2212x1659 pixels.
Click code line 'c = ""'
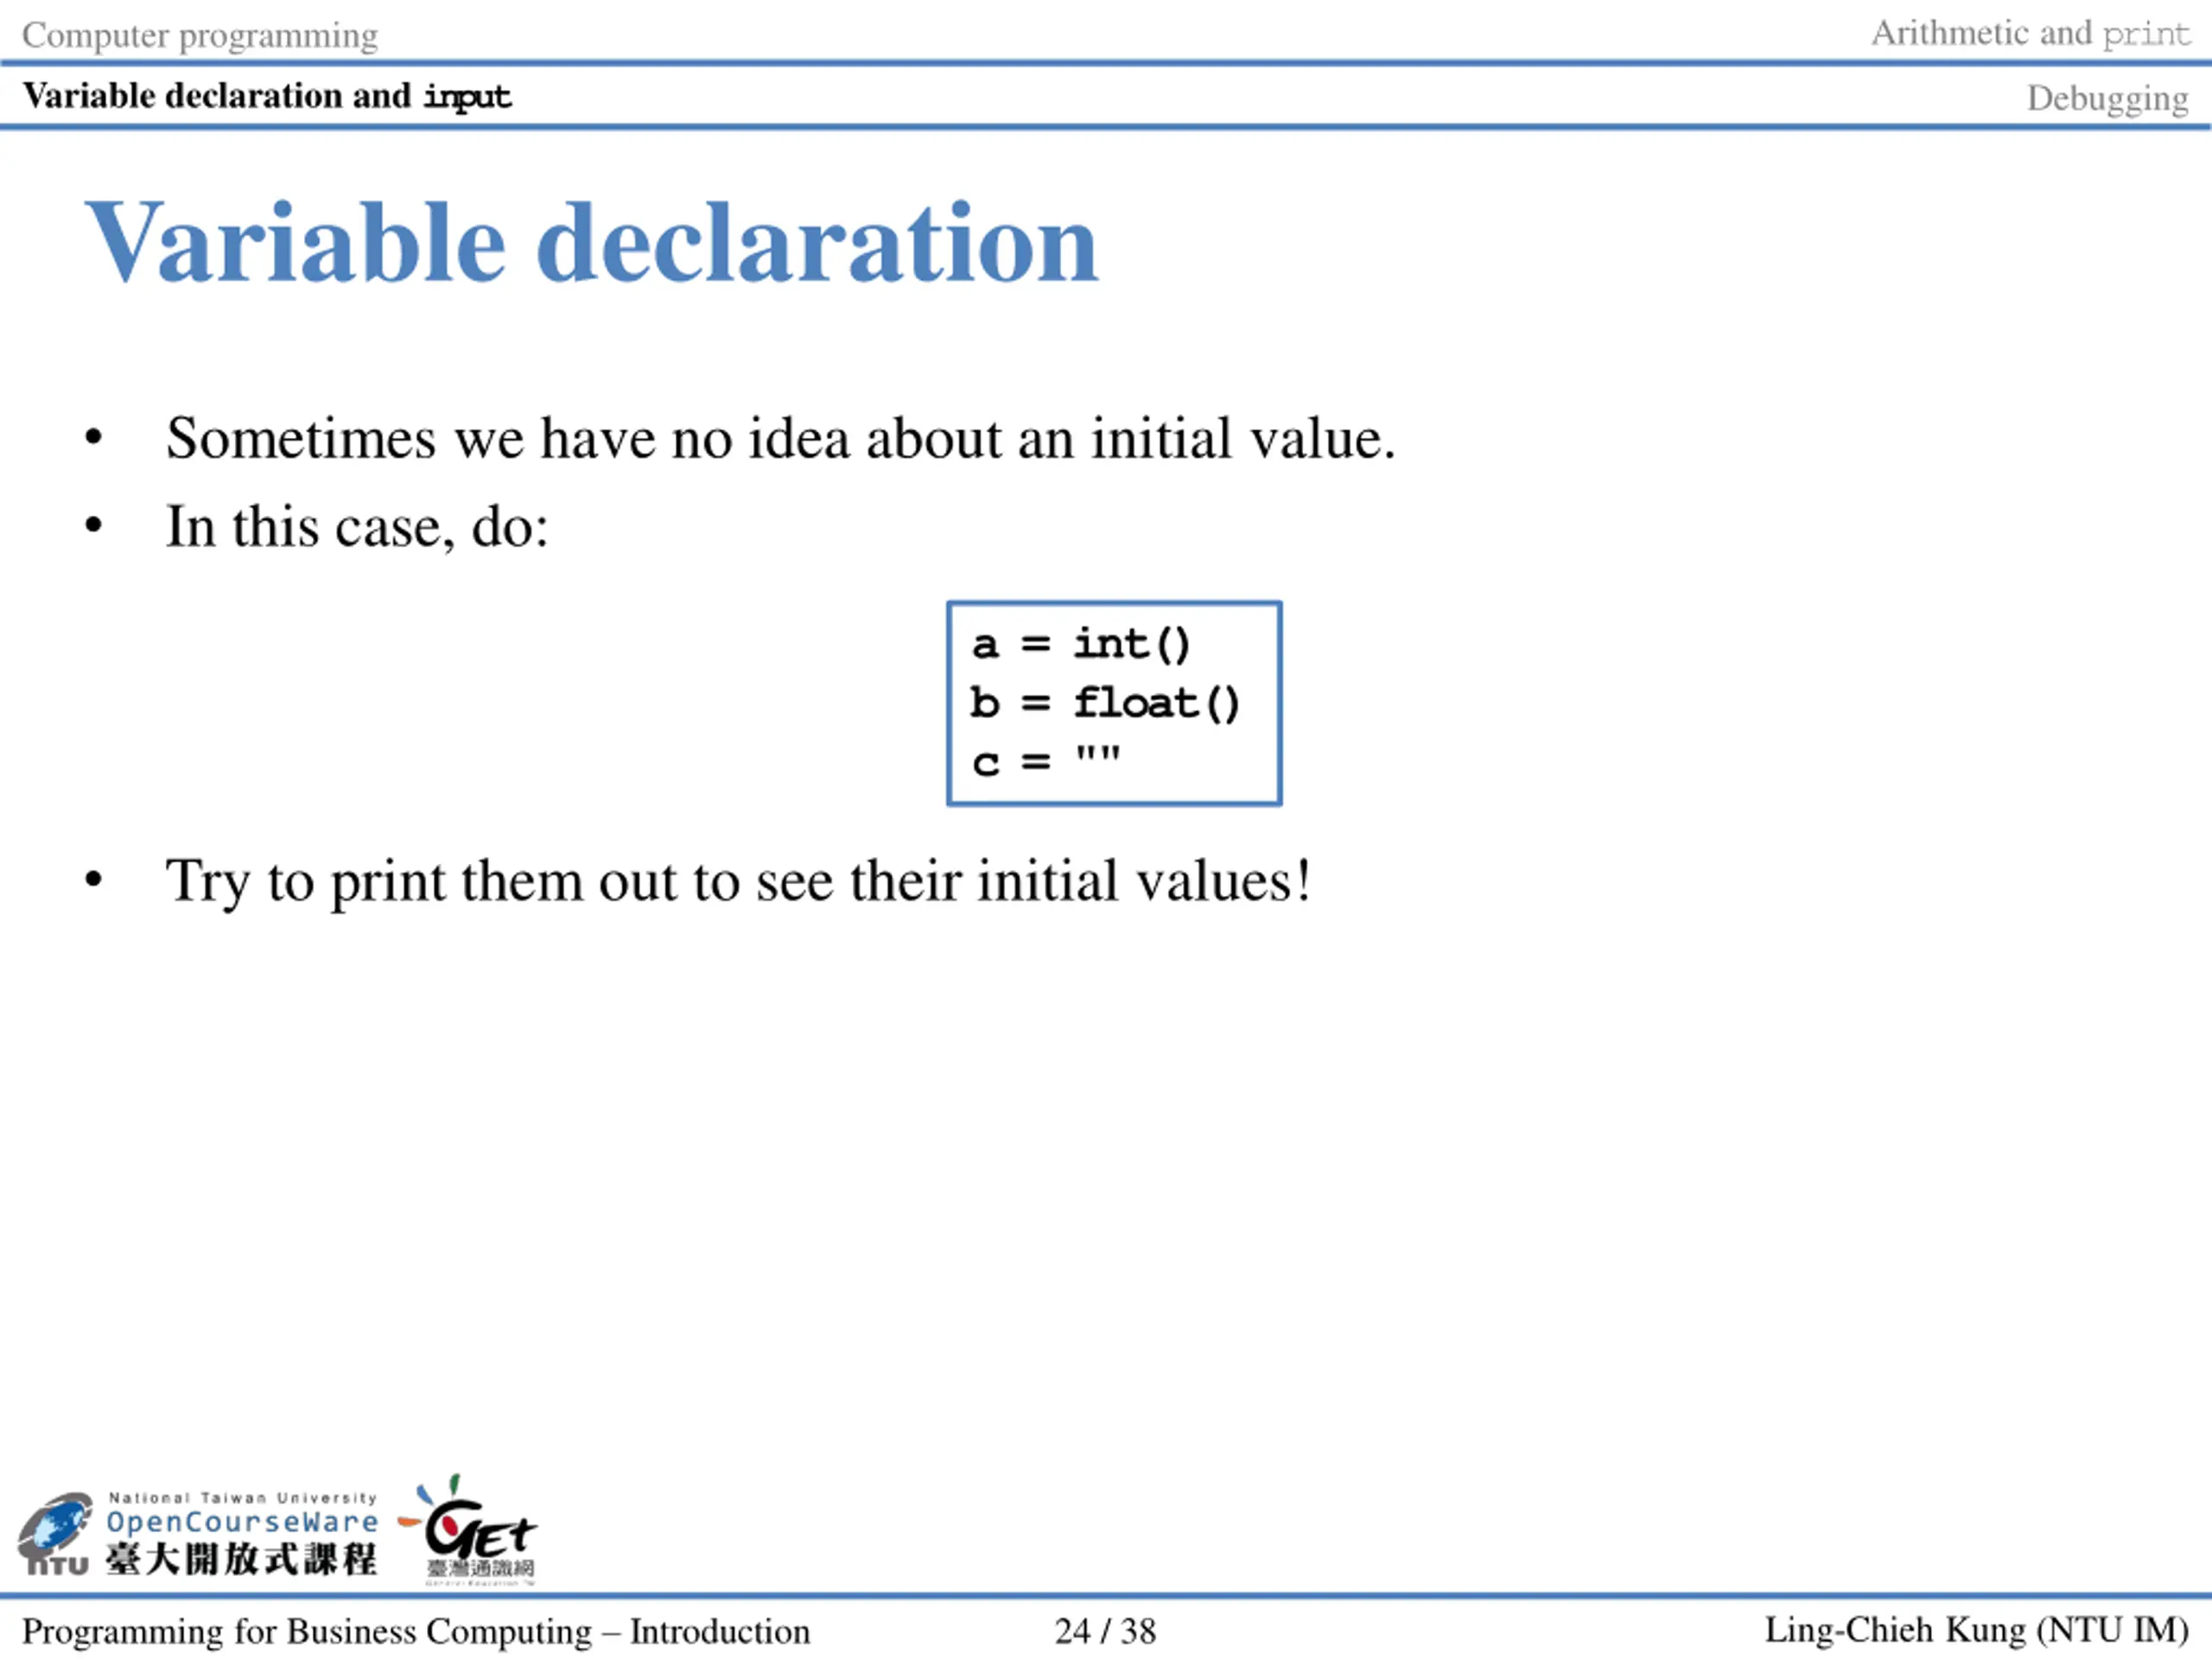pos(1045,760)
